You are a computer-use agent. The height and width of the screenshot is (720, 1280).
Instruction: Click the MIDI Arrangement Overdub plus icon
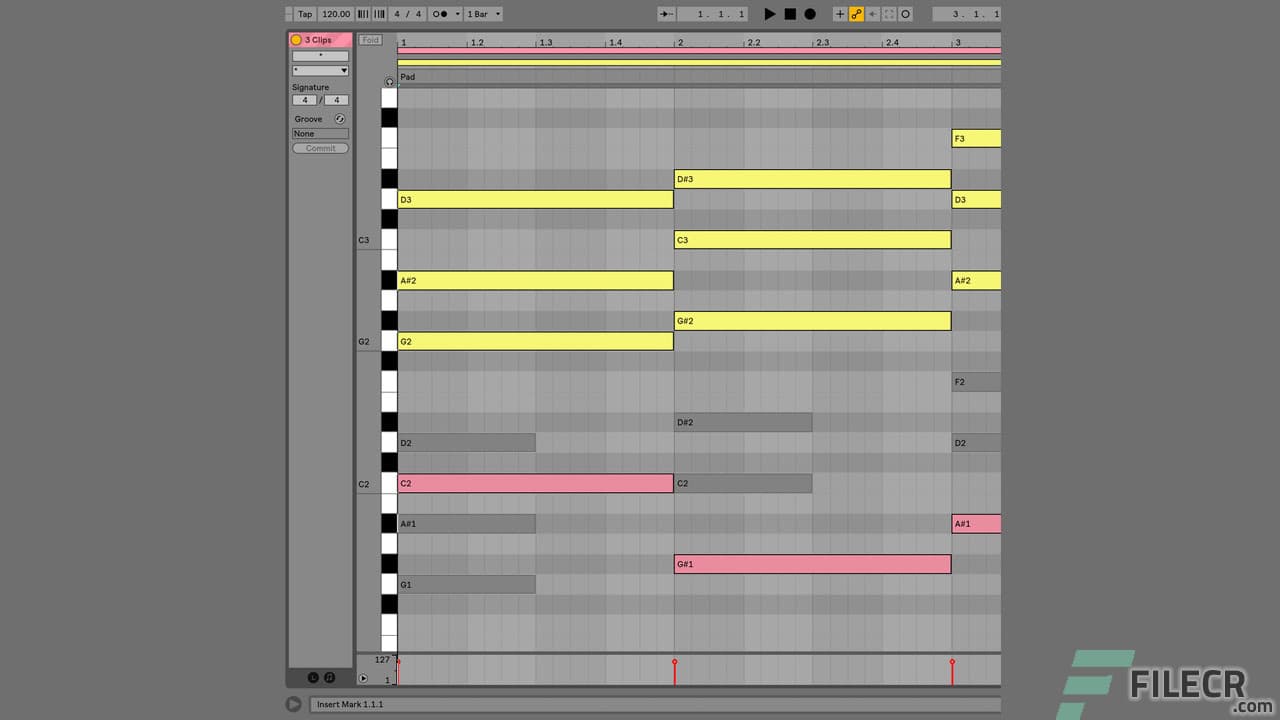[840, 13]
